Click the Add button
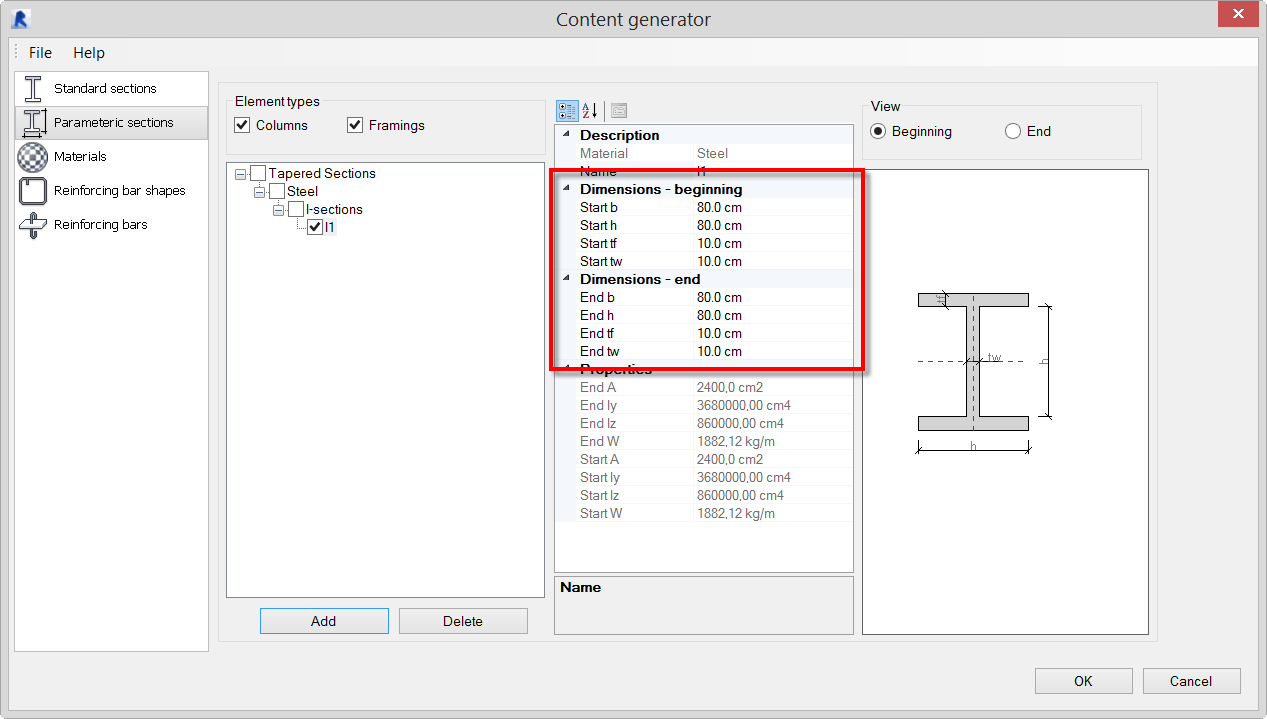 (323, 620)
